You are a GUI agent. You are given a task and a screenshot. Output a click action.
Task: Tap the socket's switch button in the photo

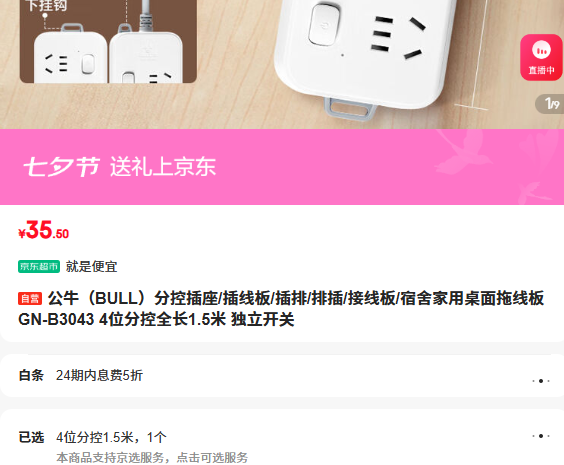coord(324,25)
